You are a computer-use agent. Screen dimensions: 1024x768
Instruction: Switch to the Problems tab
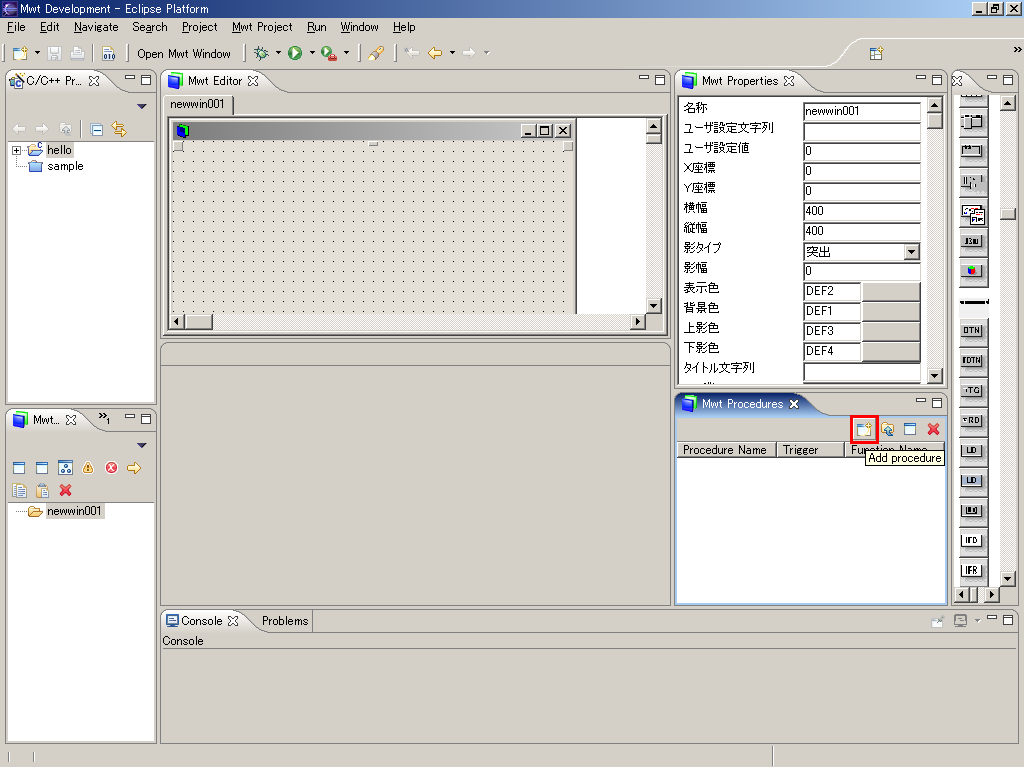(285, 620)
